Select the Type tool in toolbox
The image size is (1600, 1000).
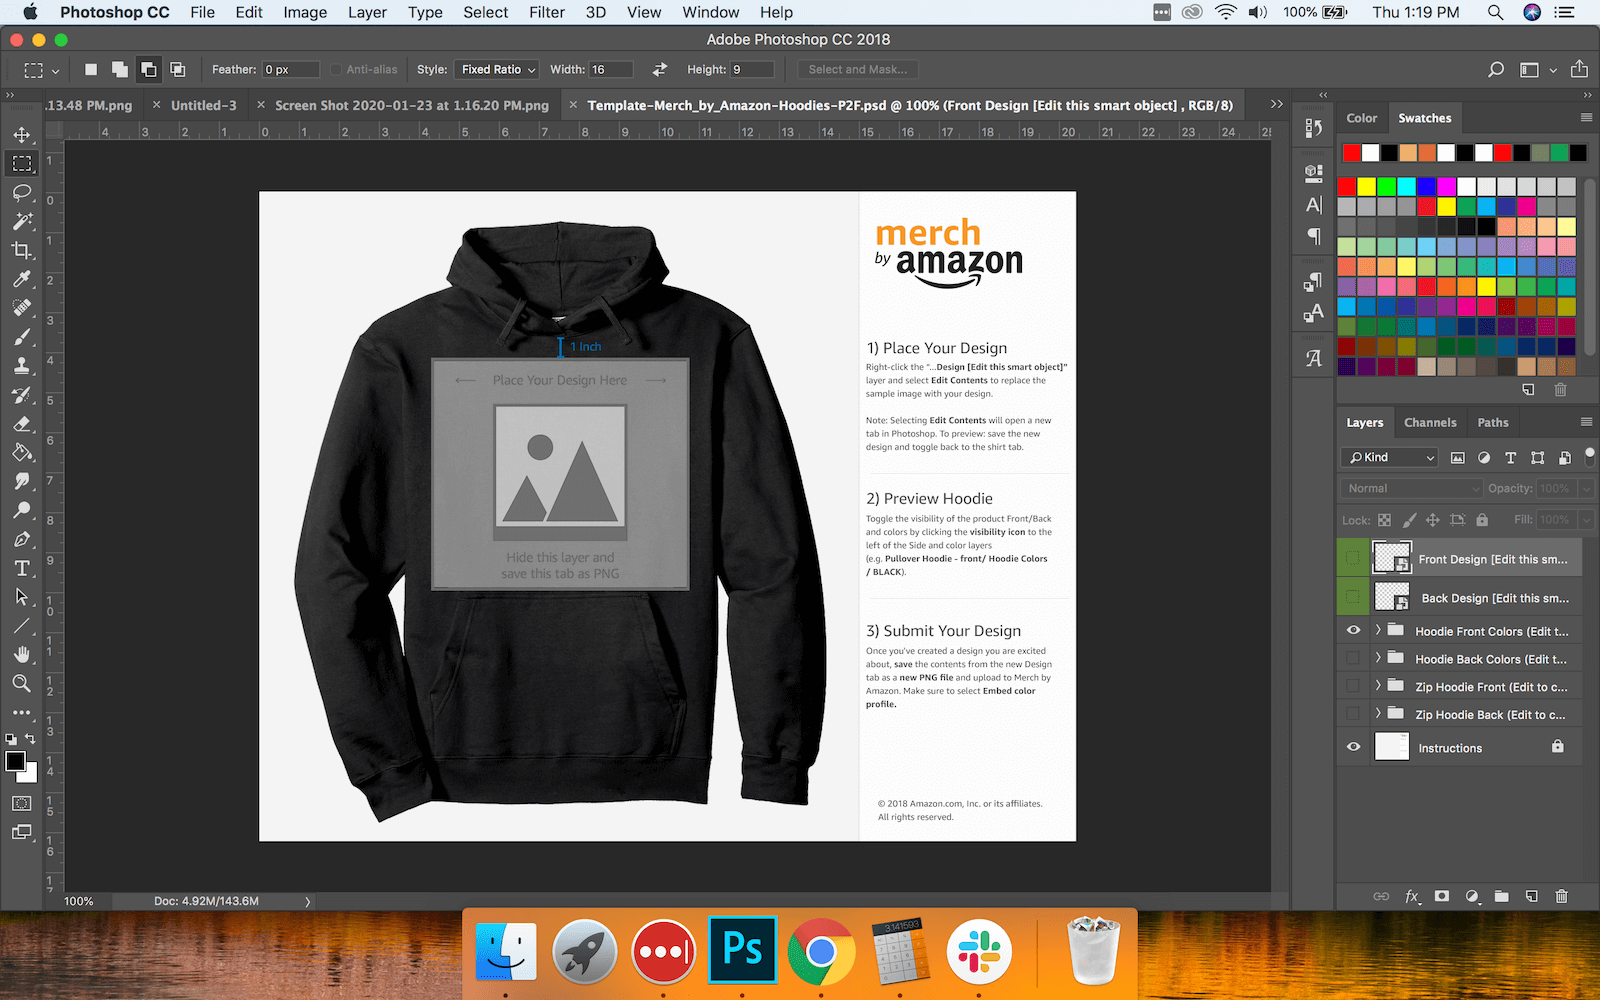pyautogui.click(x=22, y=568)
